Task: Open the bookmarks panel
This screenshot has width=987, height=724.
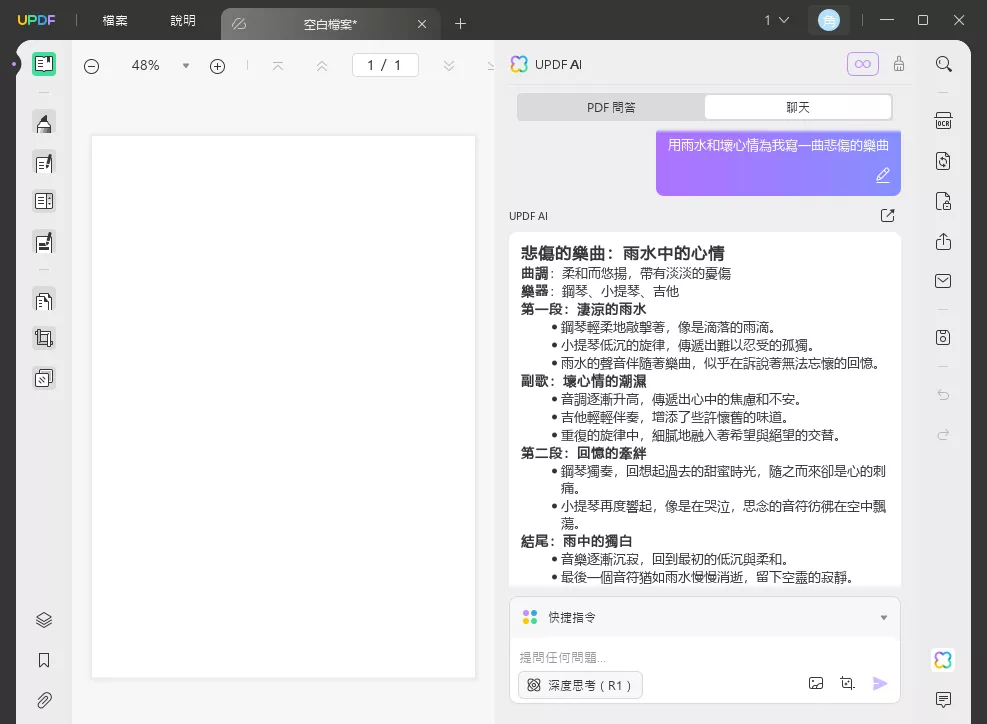Action: pos(44,660)
